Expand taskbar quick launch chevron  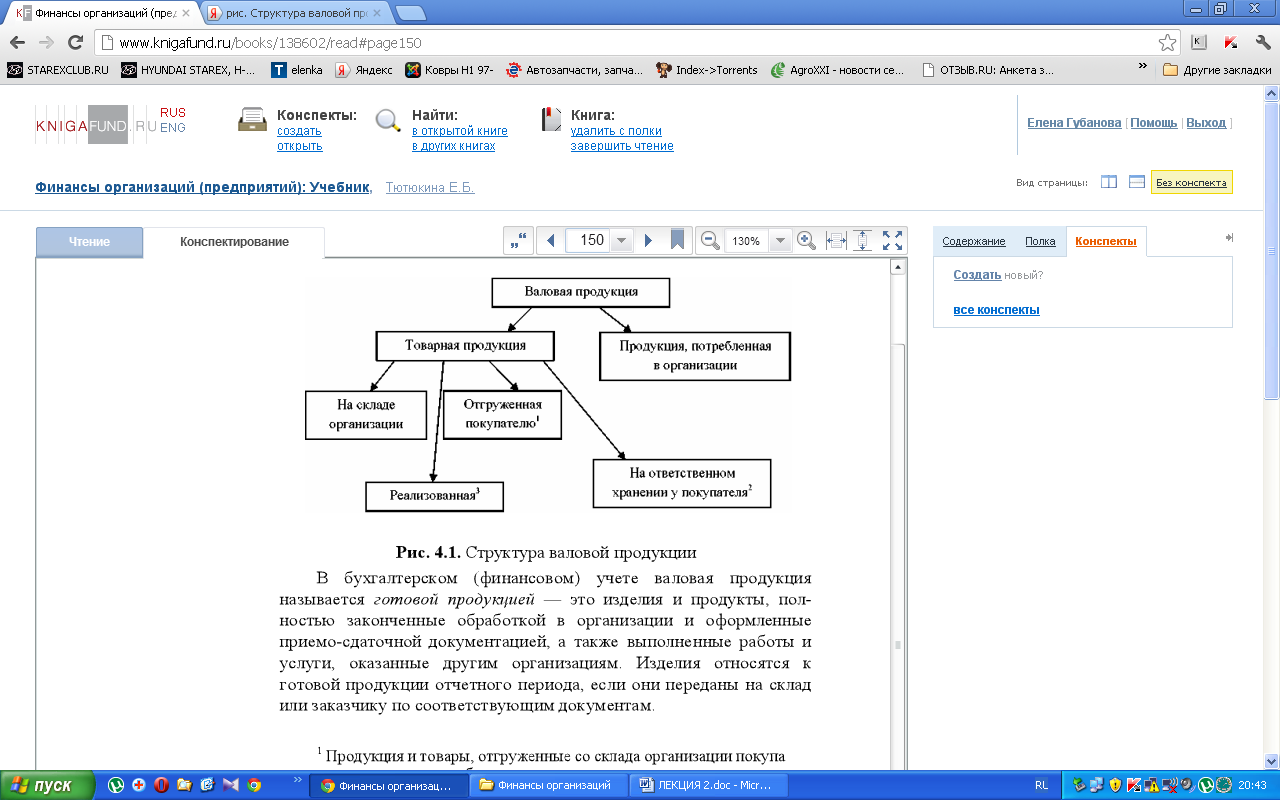point(296,779)
